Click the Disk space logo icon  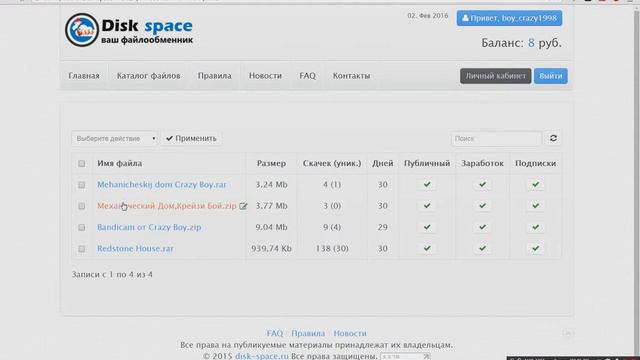(x=82, y=30)
